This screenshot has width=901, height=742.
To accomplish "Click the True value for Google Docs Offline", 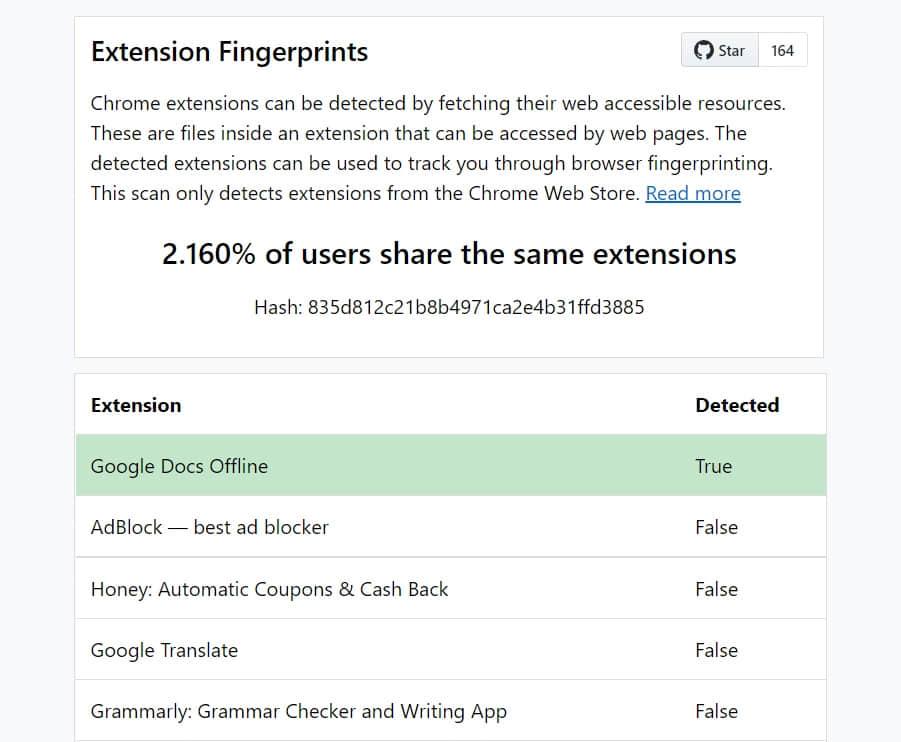I will (x=714, y=466).
